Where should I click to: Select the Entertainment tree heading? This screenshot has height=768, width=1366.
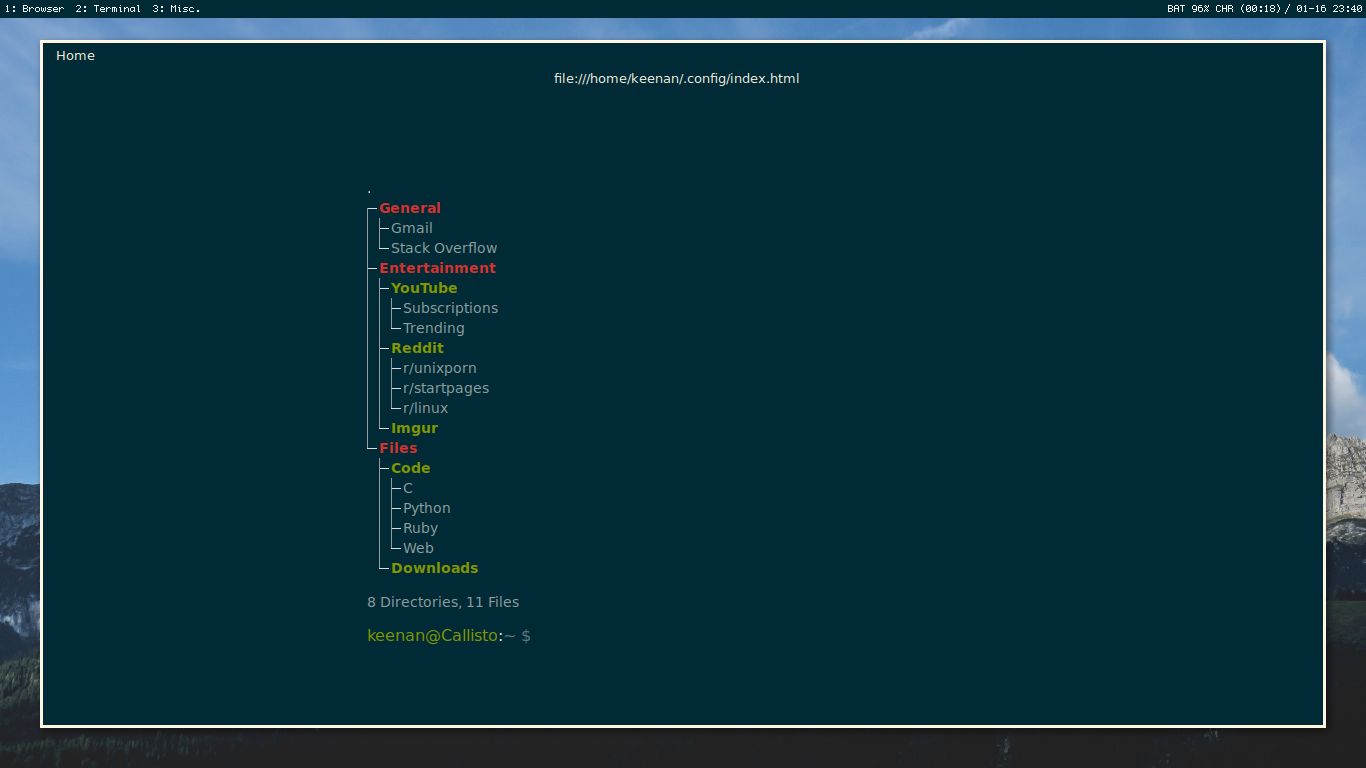coord(437,268)
